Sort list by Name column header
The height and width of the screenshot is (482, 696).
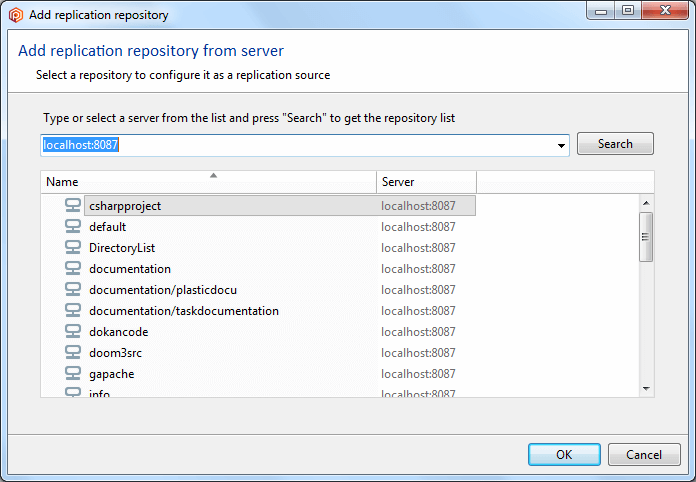point(209,182)
